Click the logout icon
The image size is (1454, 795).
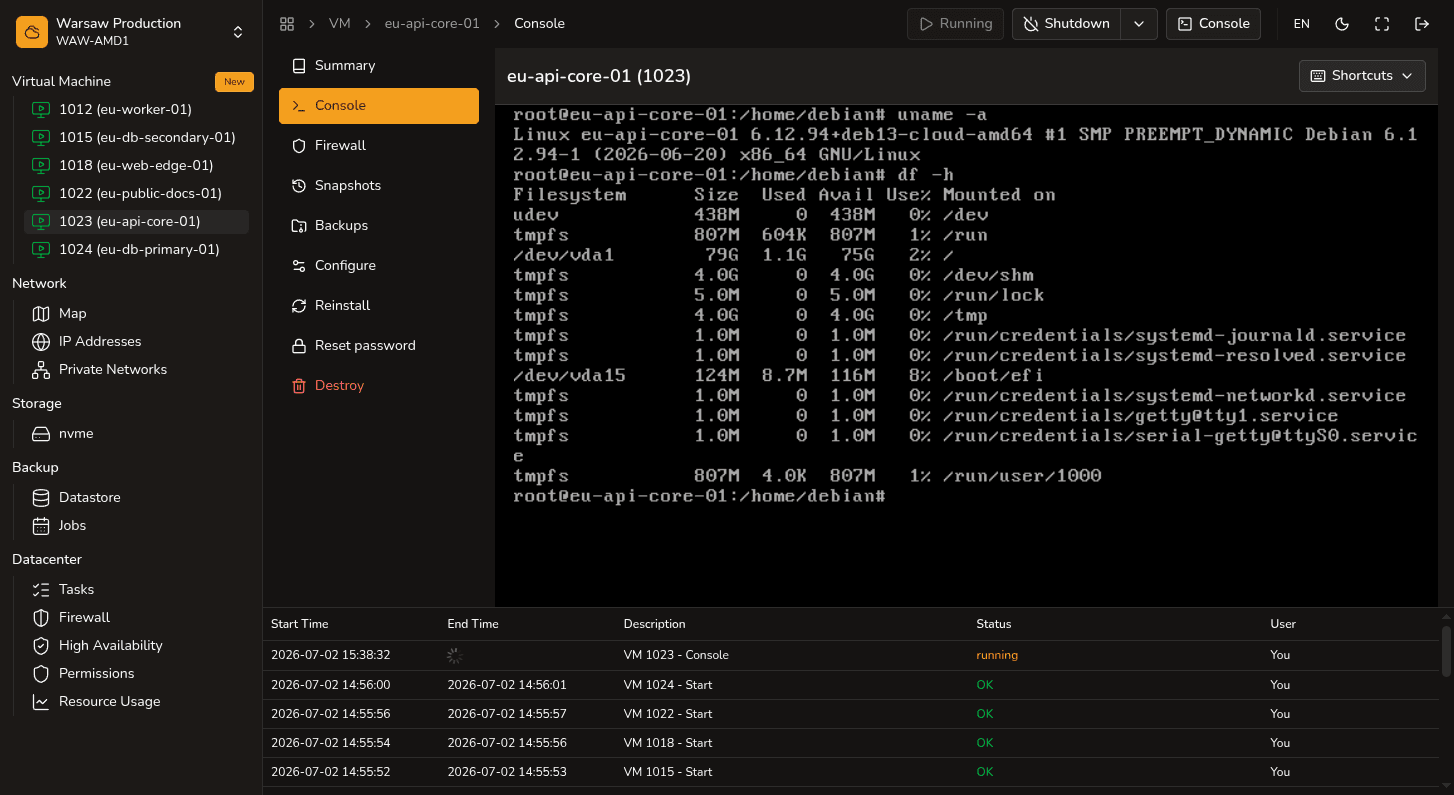(1422, 23)
